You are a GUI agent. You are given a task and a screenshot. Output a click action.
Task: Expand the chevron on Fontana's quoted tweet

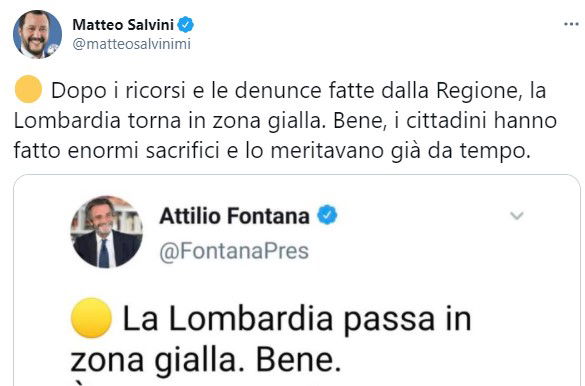517,216
